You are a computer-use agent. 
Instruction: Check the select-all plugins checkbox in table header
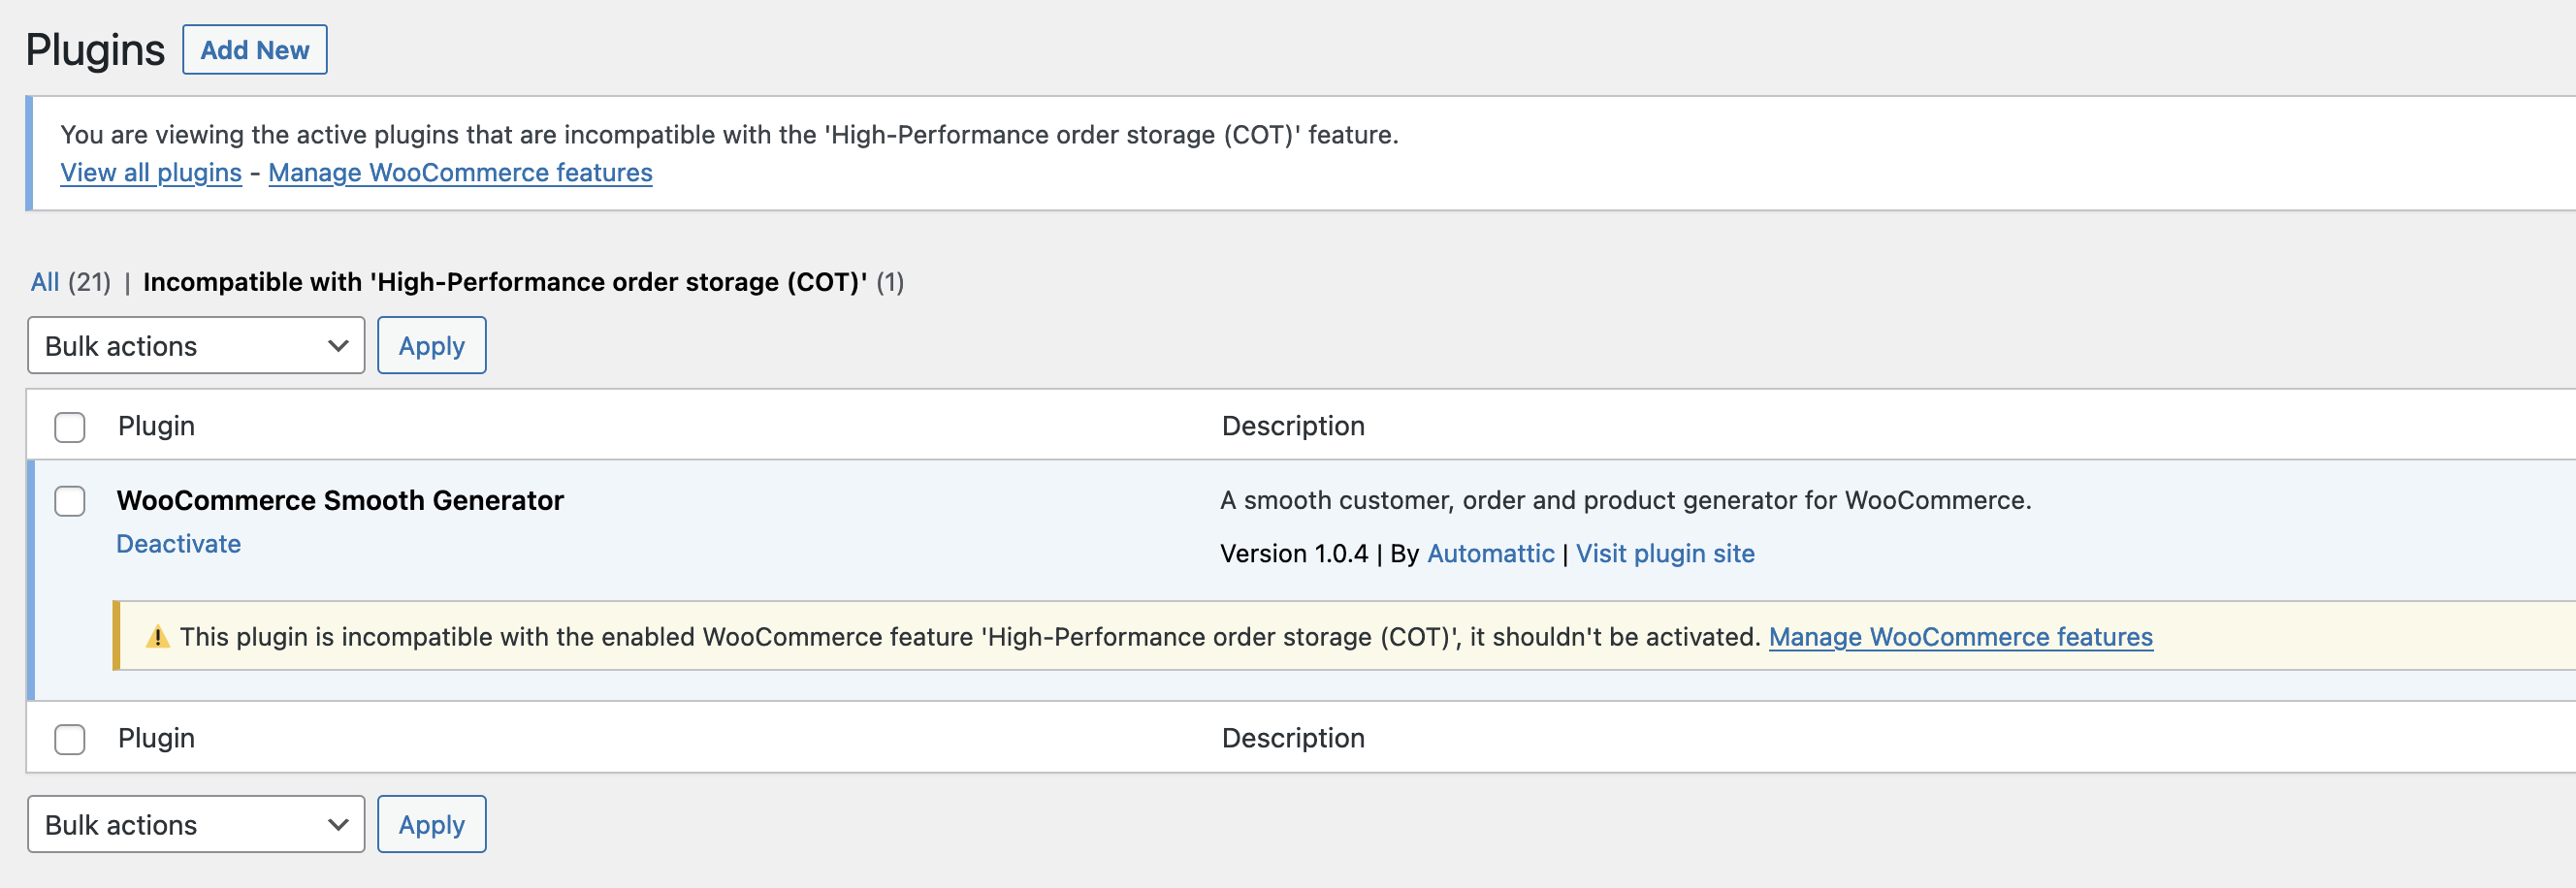pos(69,427)
